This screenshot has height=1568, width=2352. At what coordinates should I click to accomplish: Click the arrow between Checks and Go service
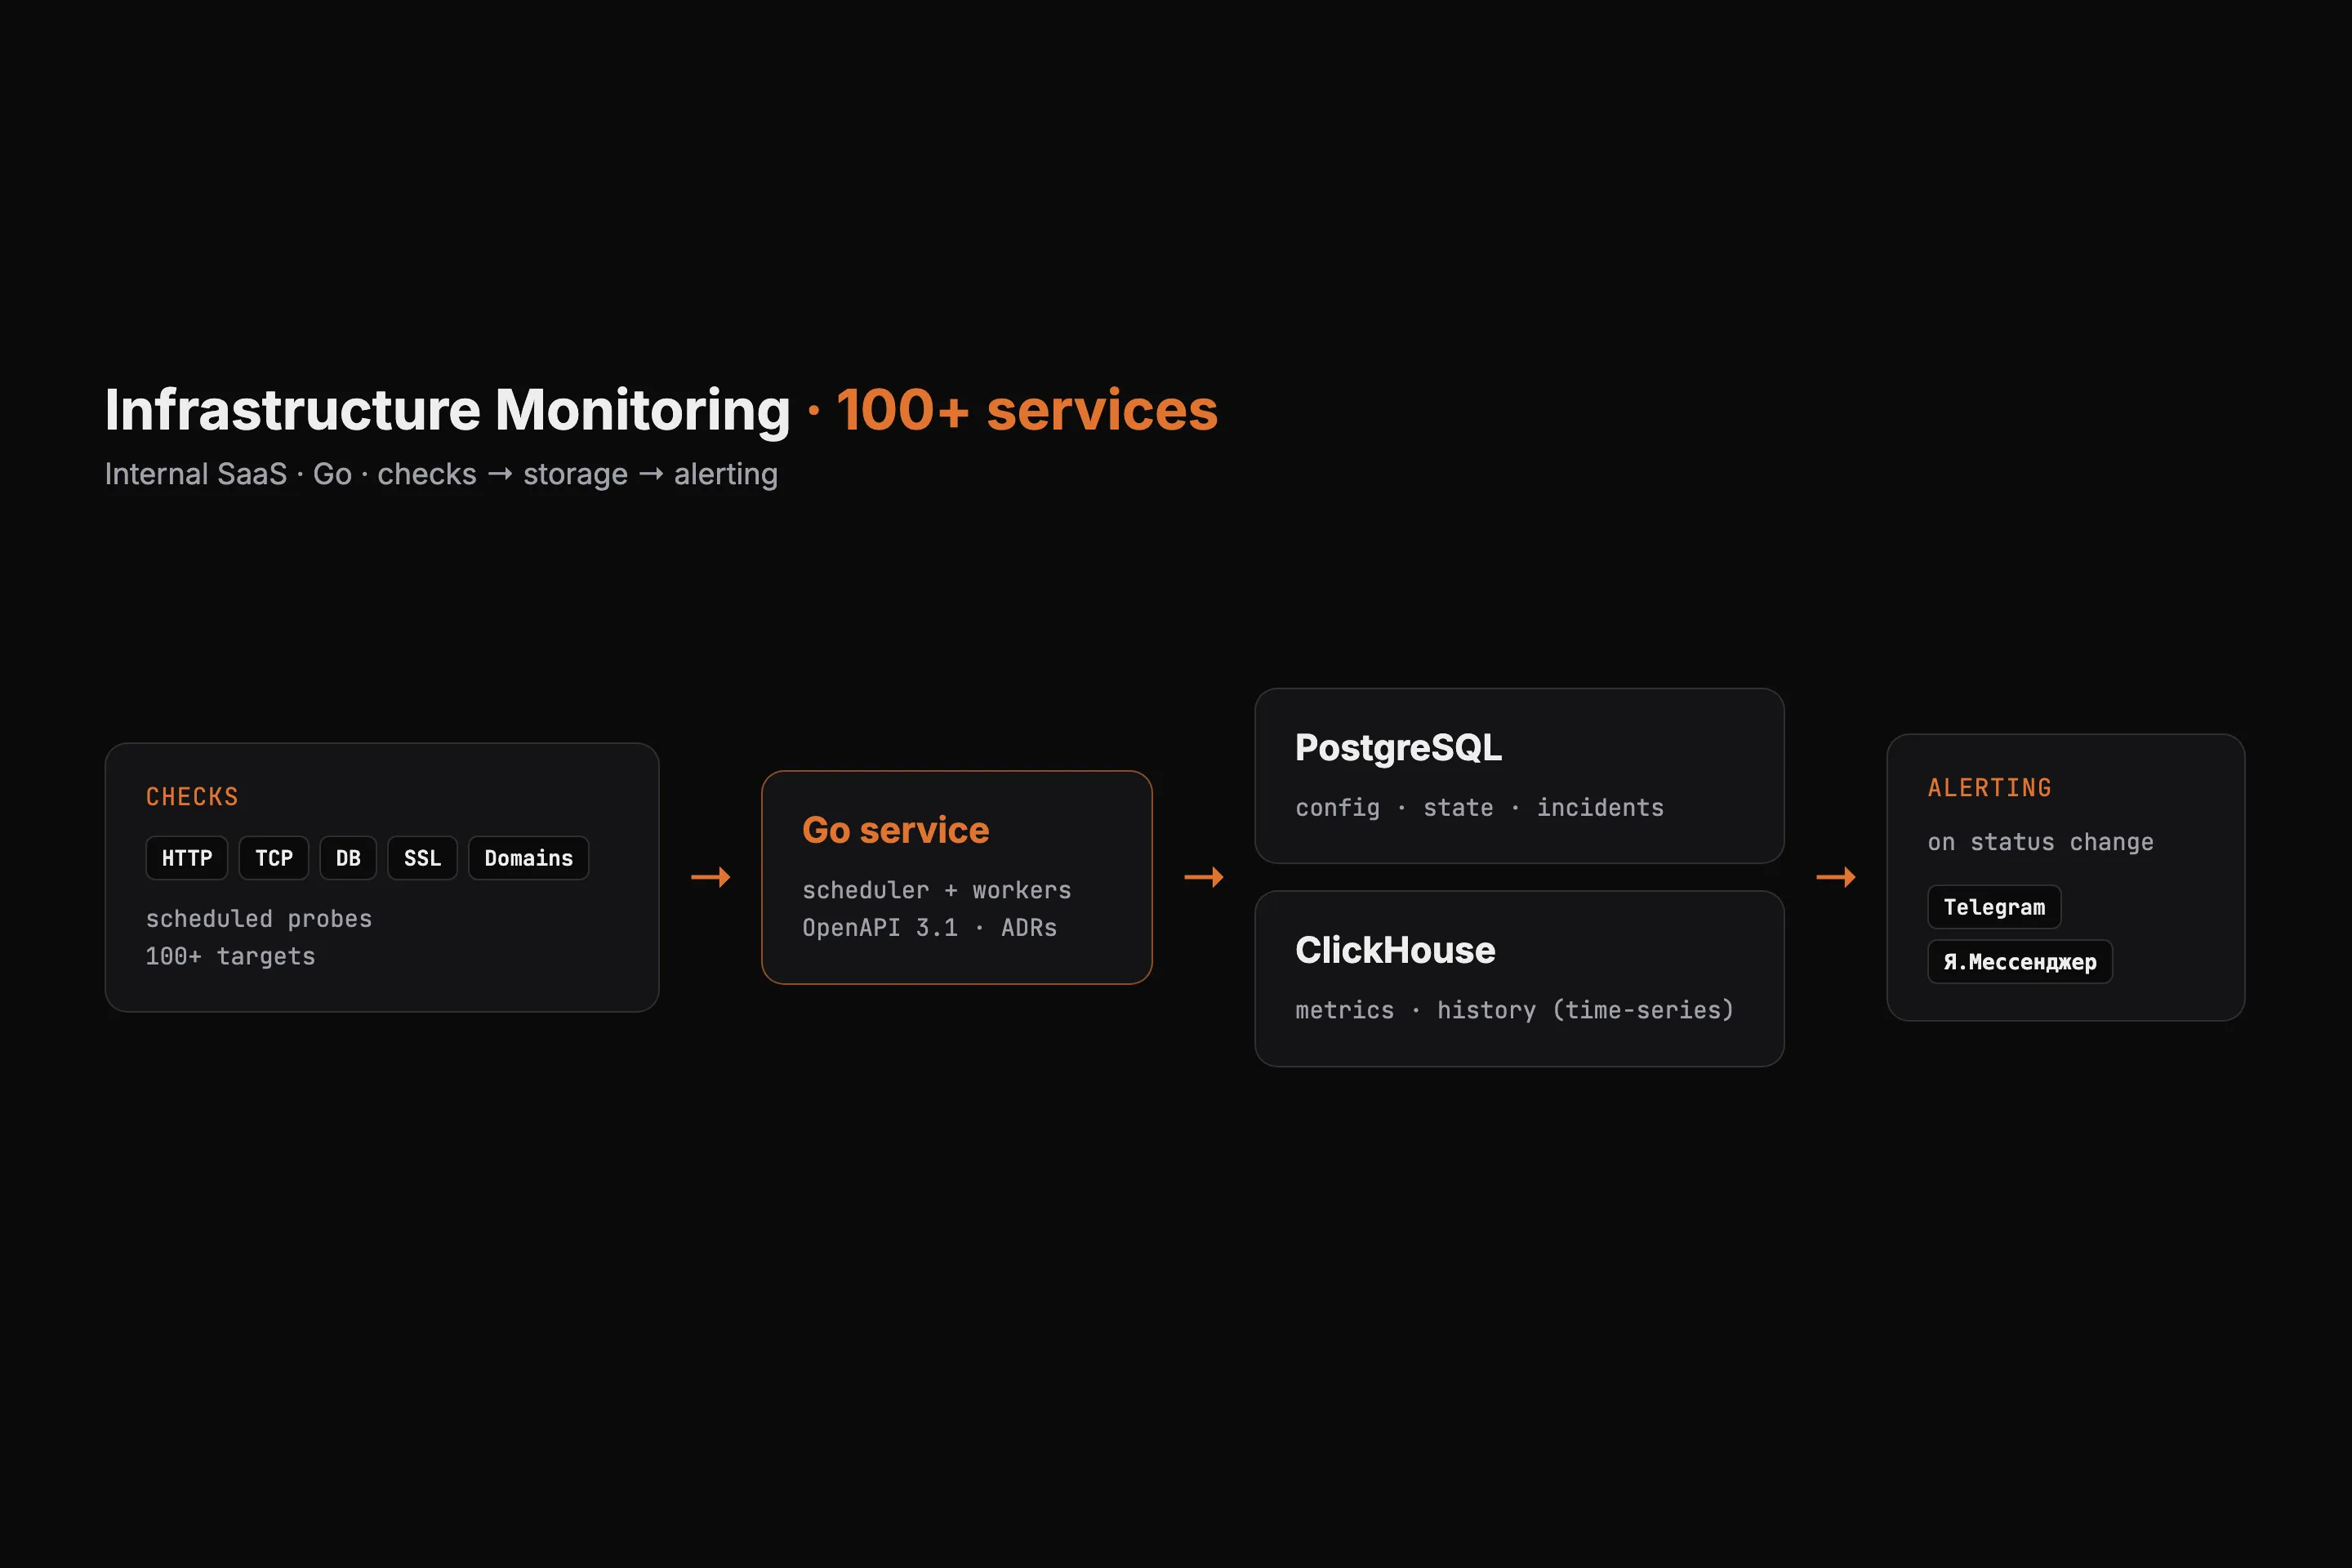pos(710,877)
